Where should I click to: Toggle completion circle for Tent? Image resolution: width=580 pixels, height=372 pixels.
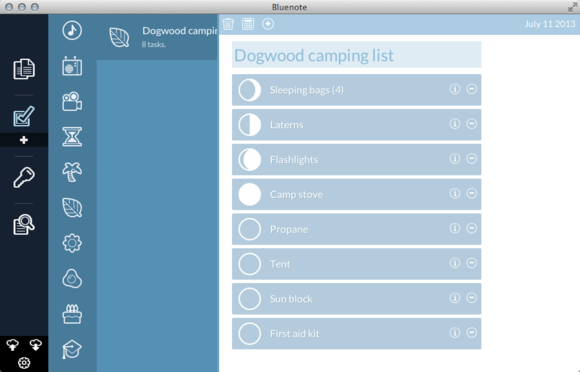[x=250, y=264]
